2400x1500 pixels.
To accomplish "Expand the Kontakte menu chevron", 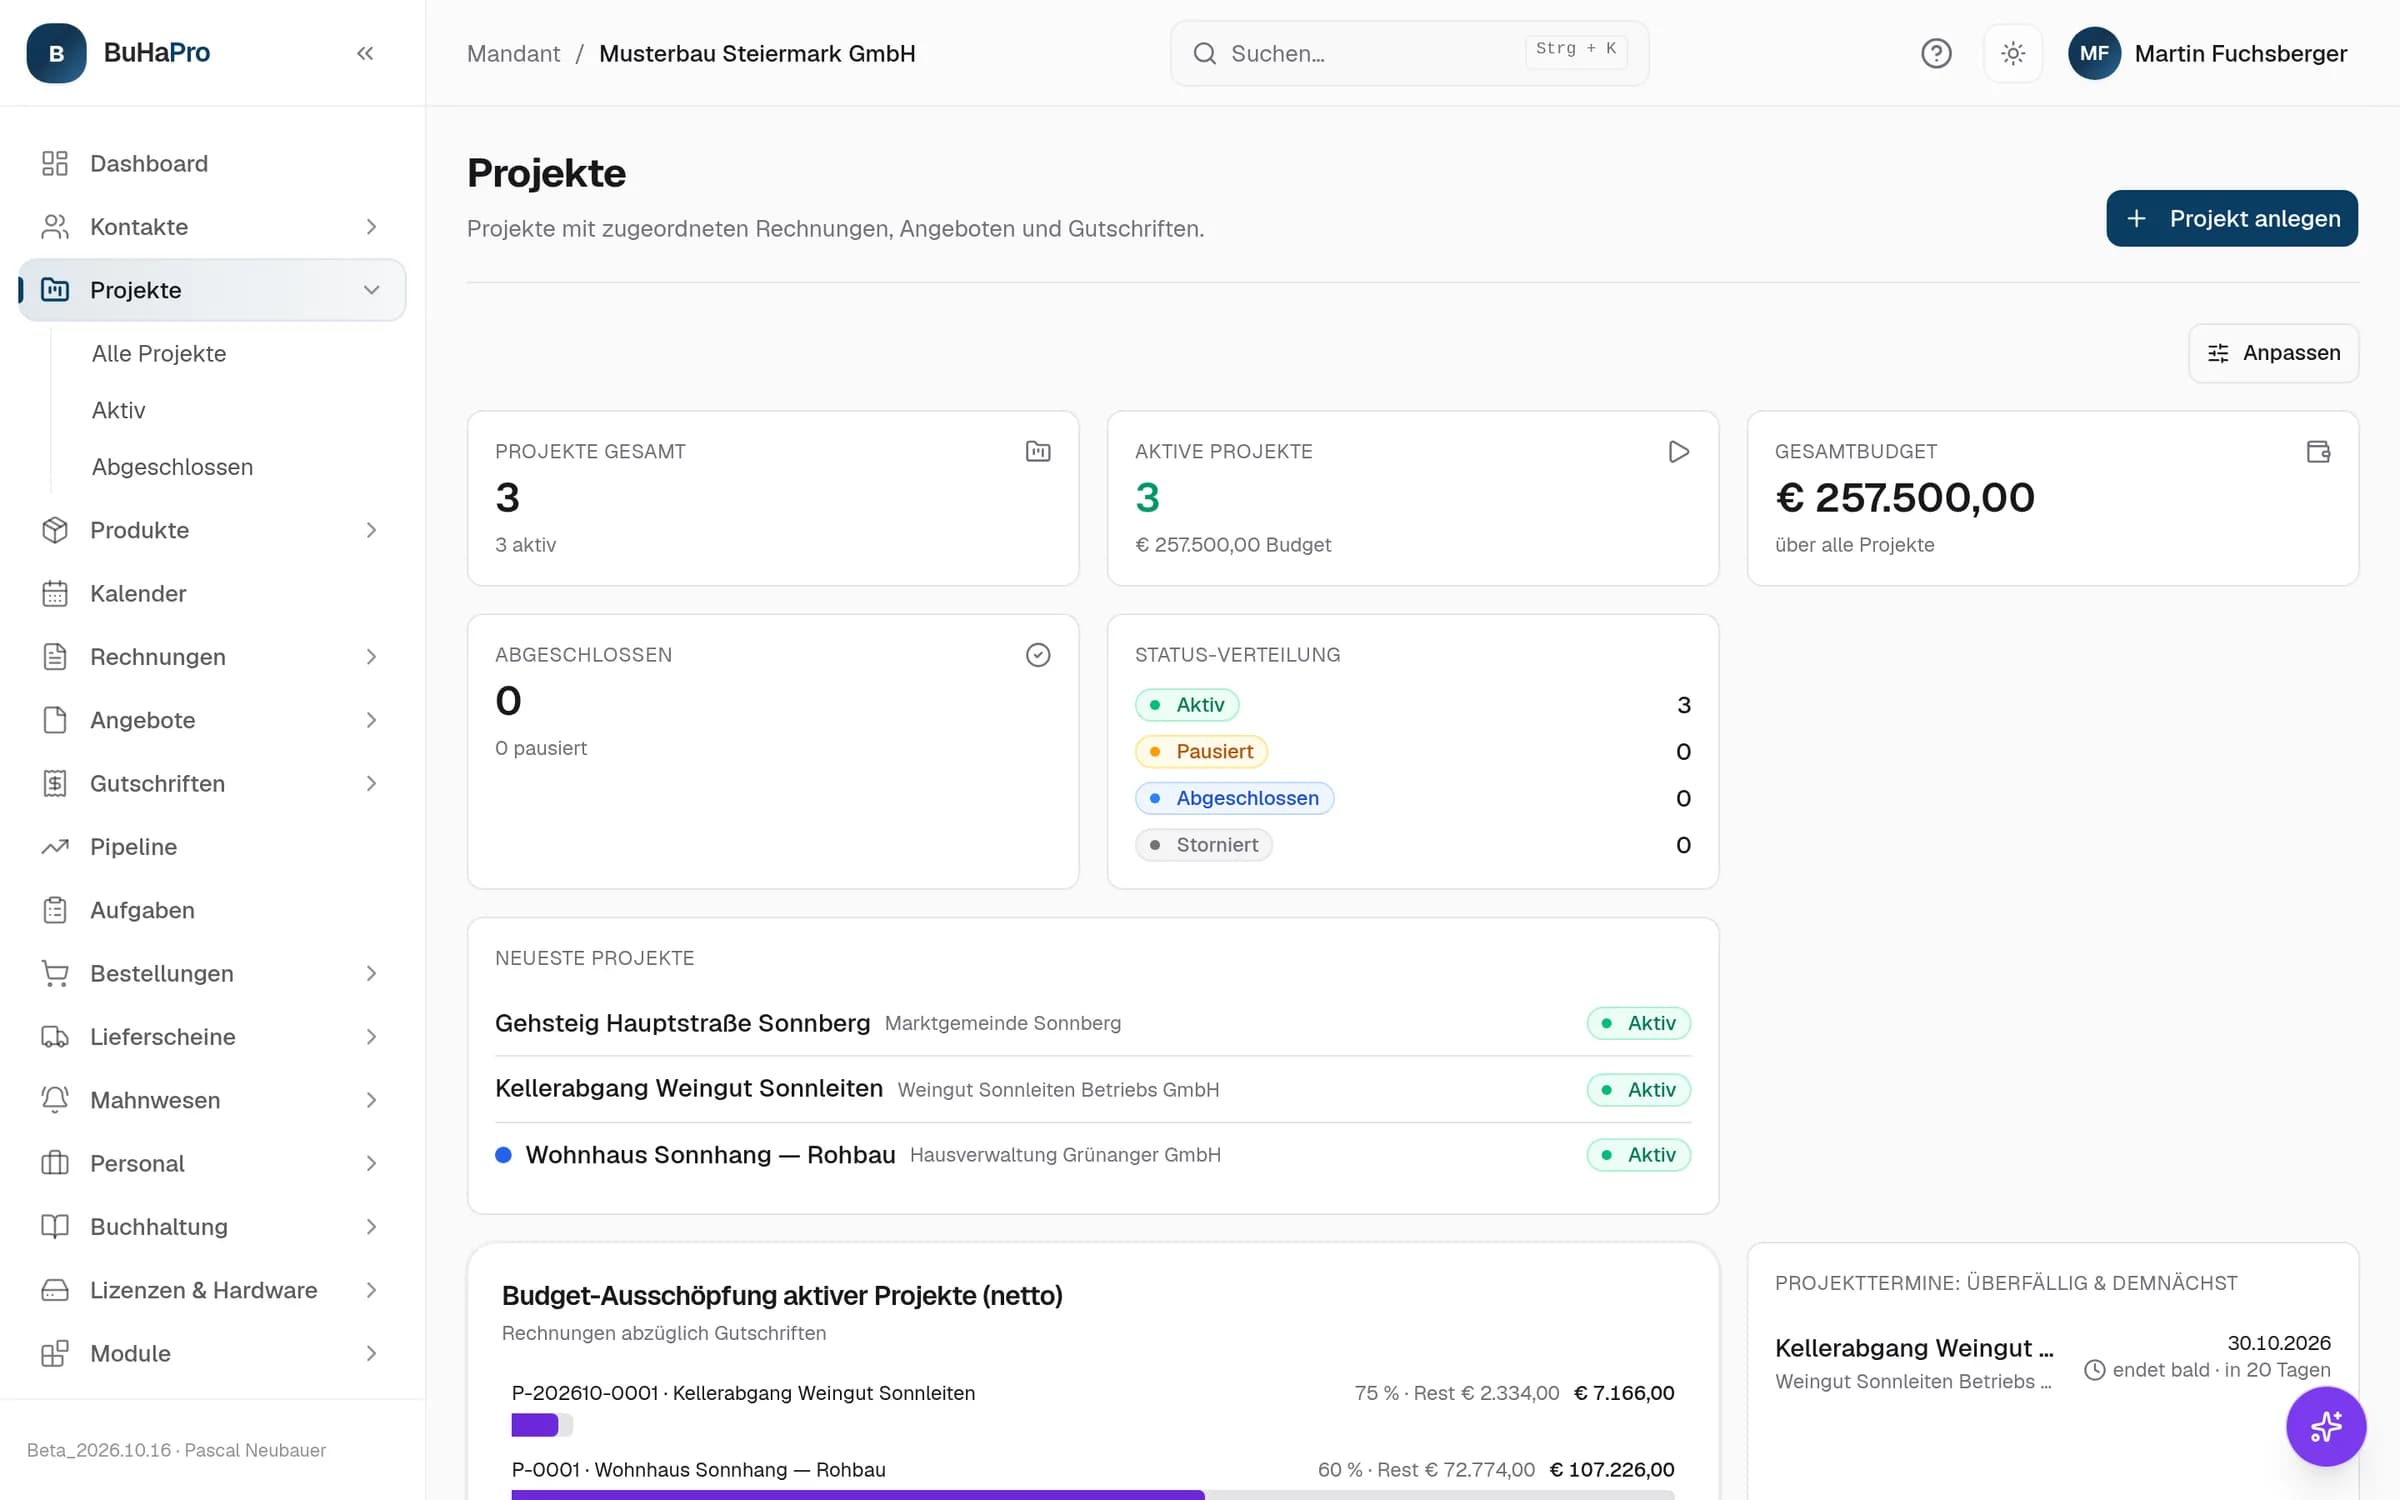I will click(x=371, y=227).
